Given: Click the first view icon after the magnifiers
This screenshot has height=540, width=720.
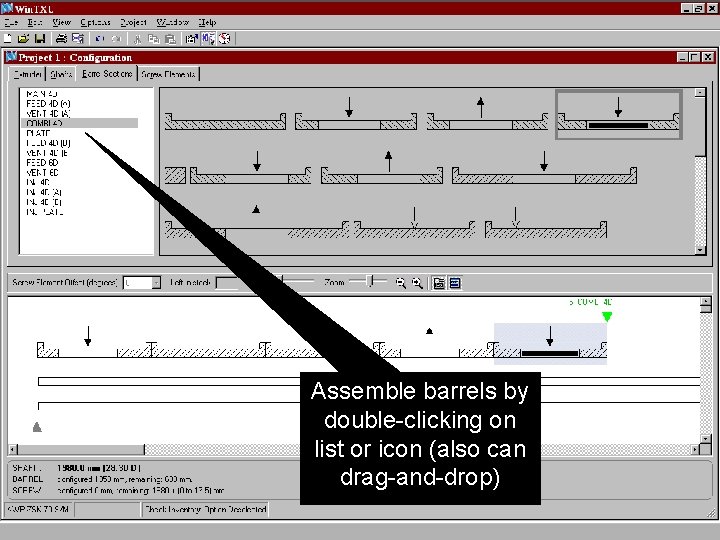Looking at the screenshot, I should click(x=439, y=283).
